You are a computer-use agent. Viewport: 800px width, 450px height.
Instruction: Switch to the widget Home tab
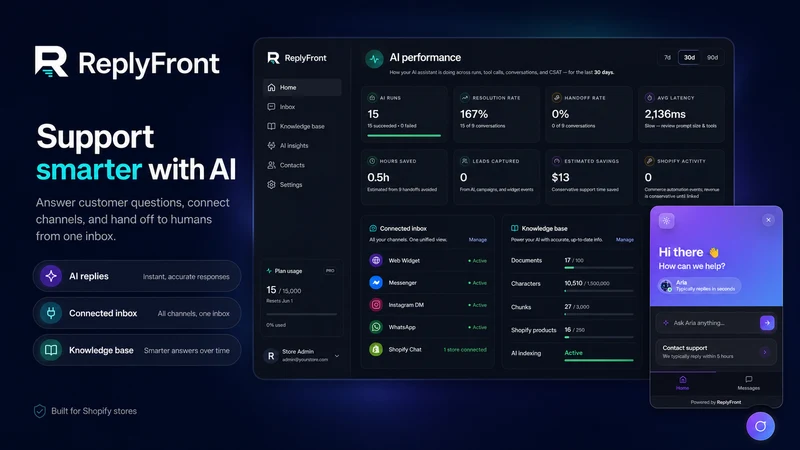click(683, 383)
